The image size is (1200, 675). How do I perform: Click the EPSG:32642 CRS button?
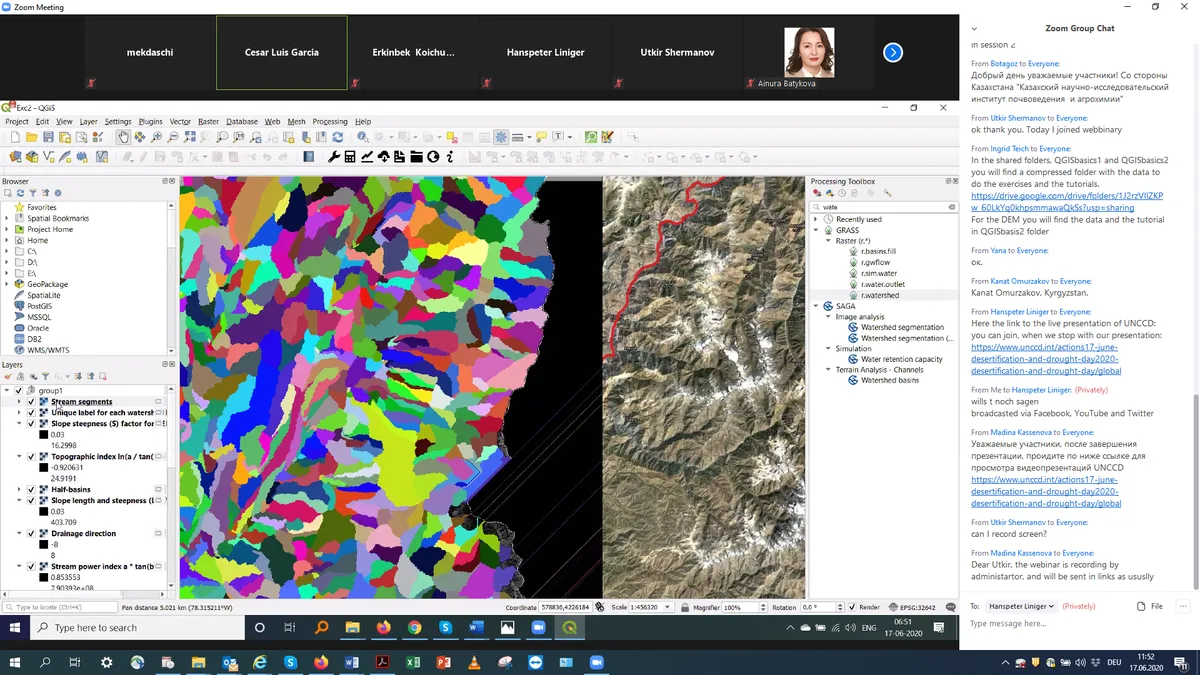pos(914,607)
